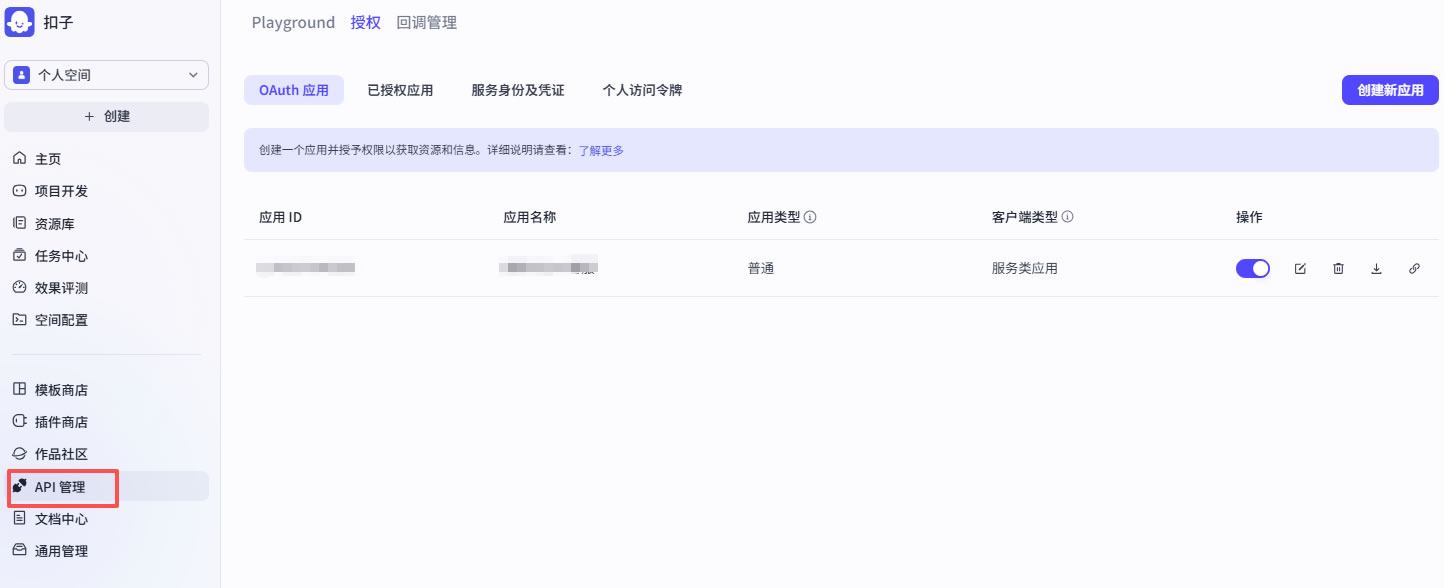Click the 普通 application type cell
Image resolution: width=1444 pixels, height=588 pixels.
pyautogui.click(x=761, y=268)
